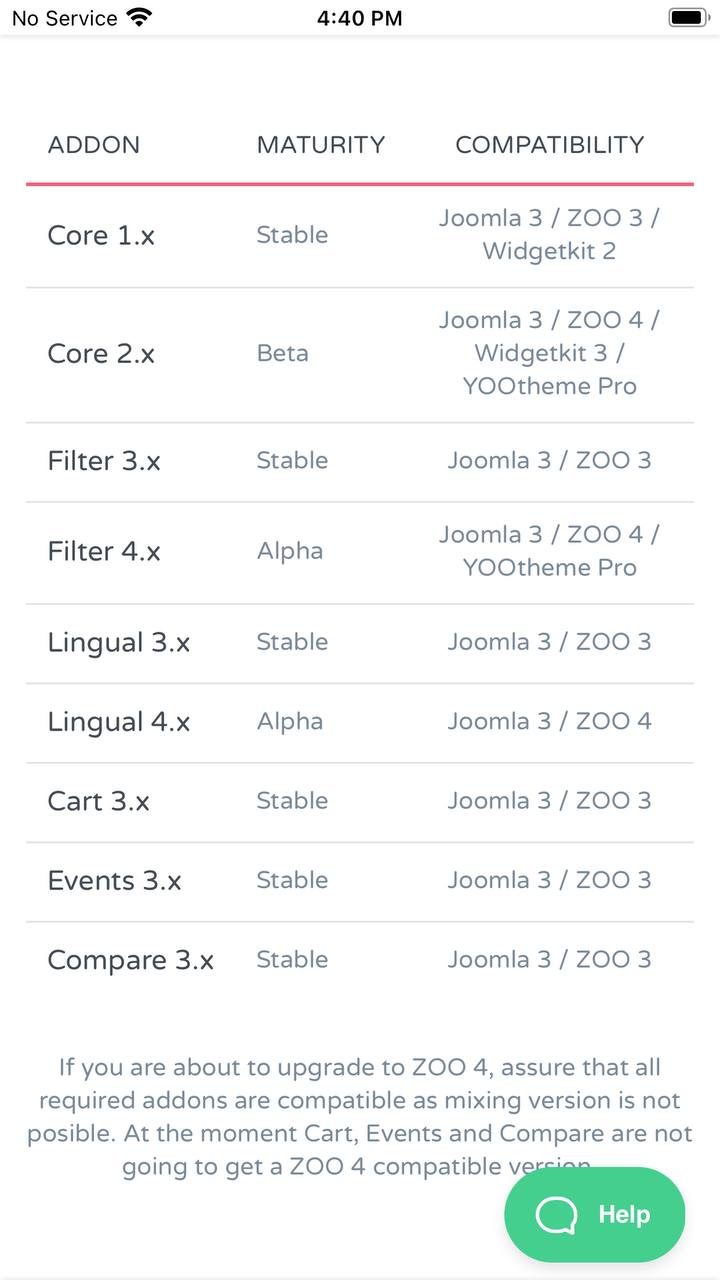Select Filter 4.x addon entry
This screenshot has height=1280, width=720.
(x=104, y=552)
